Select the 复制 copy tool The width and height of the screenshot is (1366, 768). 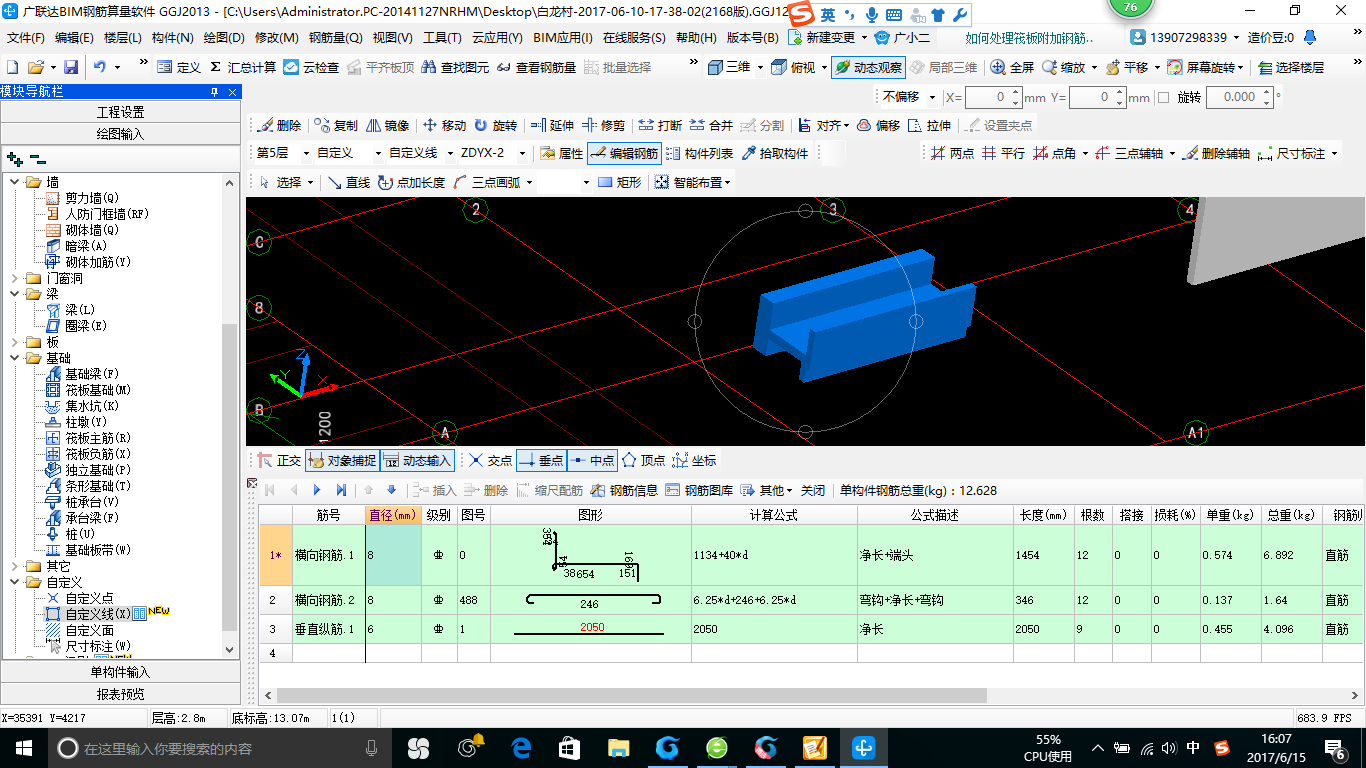336,125
